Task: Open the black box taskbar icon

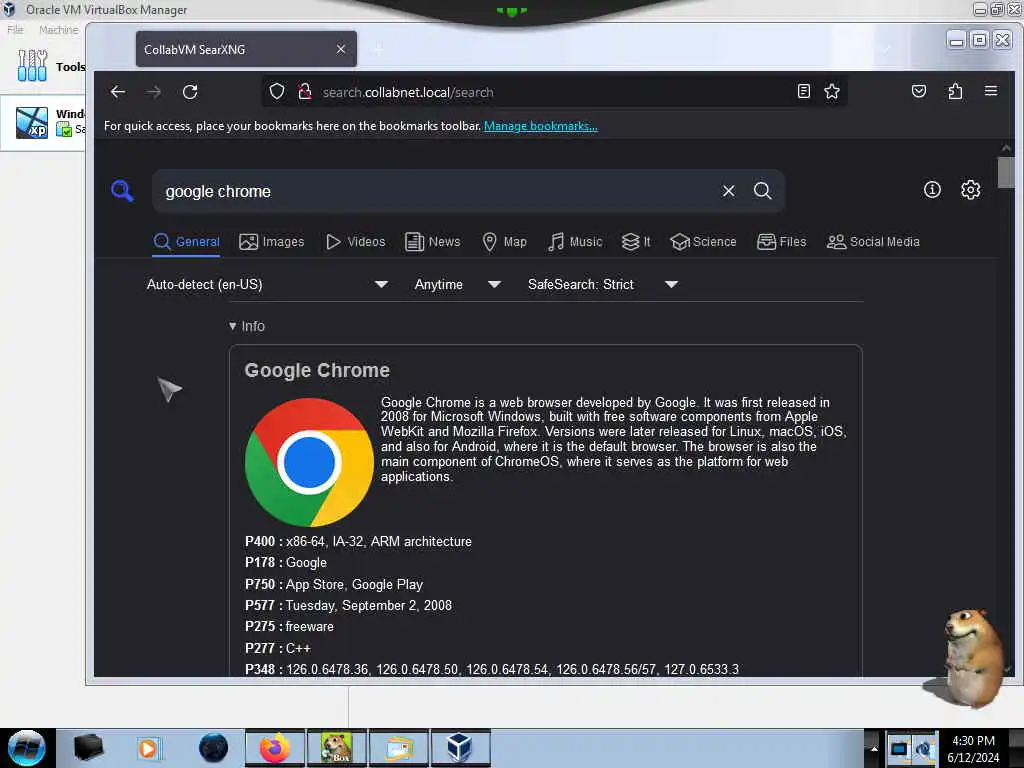Action: (x=88, y=748)
